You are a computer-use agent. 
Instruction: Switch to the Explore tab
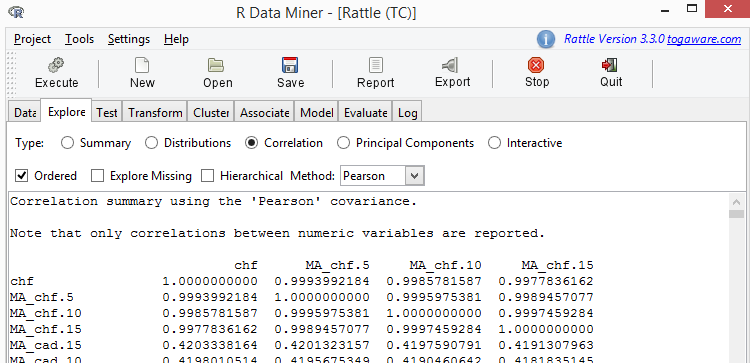click(x=66, y=112)
